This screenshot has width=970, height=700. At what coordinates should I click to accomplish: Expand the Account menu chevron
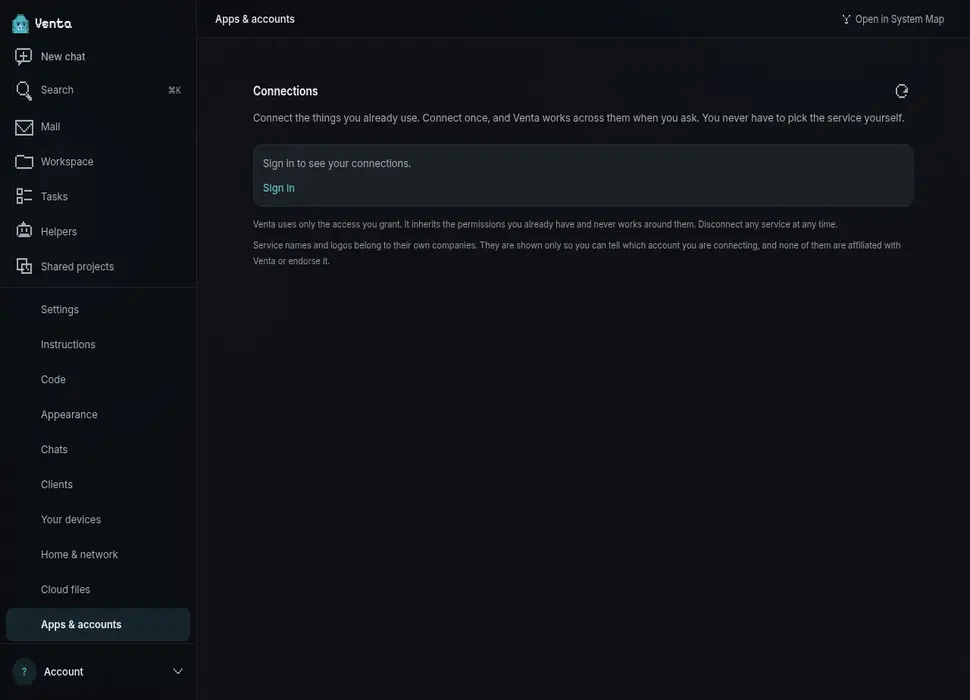click(178, 672)
